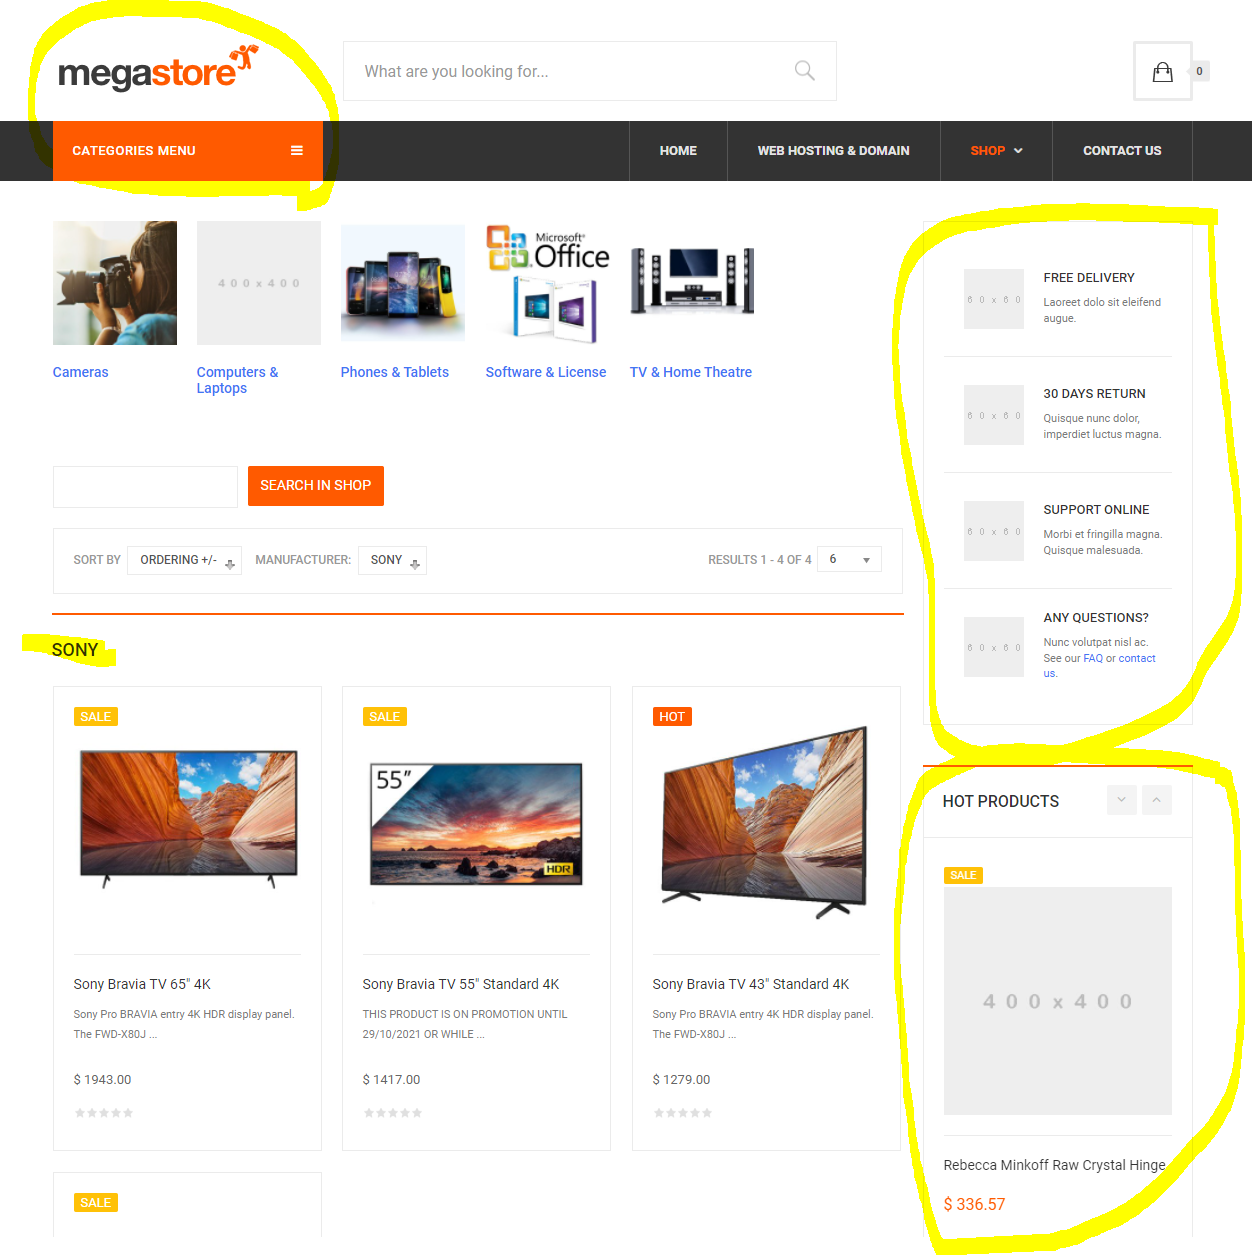Open Sony Bravia TV 55" Standard 4K title
This screenshot has width=1252, height=1255.
461,984
